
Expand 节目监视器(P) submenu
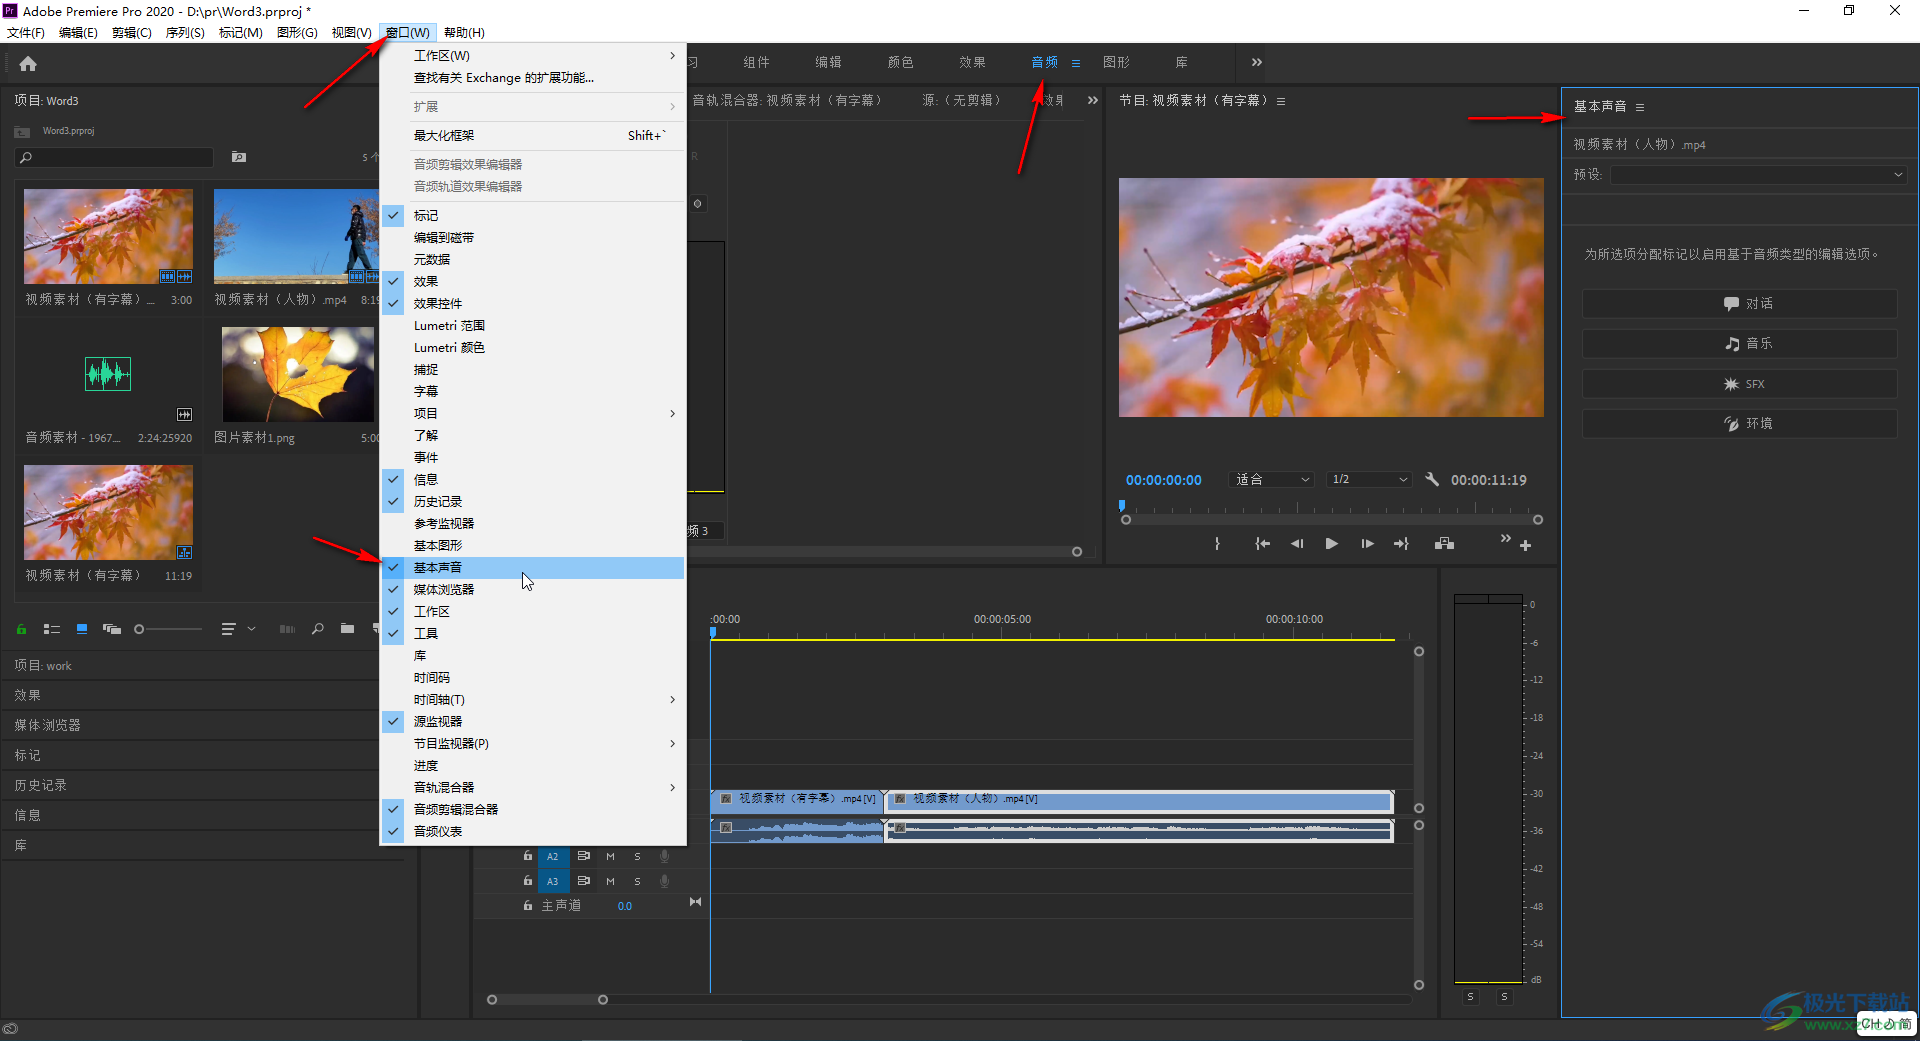coord(532,744)
